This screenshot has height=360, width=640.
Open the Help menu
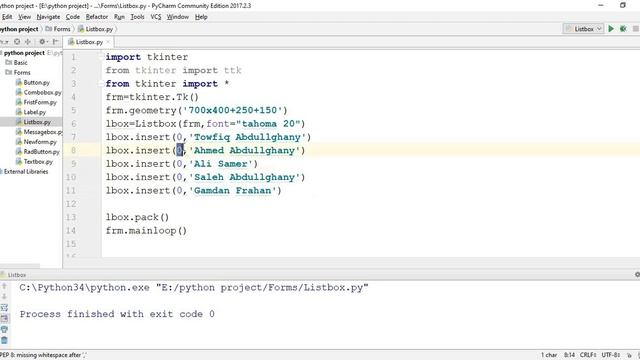tap(201, 17)
